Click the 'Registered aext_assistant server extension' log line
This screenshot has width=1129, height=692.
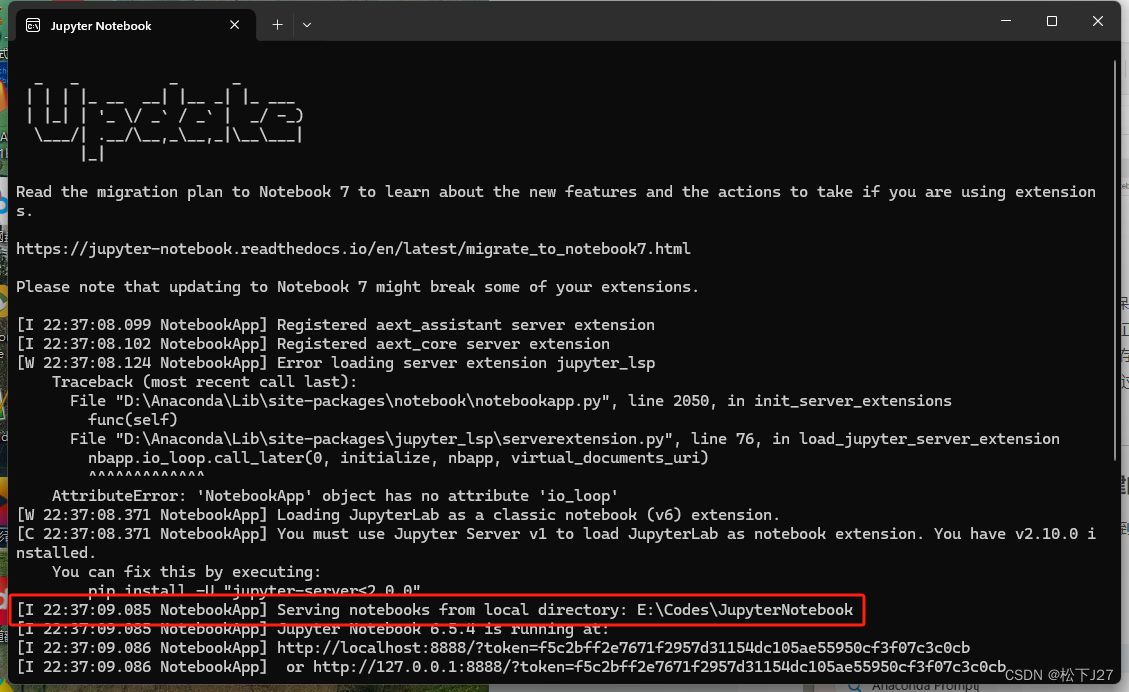336,325
